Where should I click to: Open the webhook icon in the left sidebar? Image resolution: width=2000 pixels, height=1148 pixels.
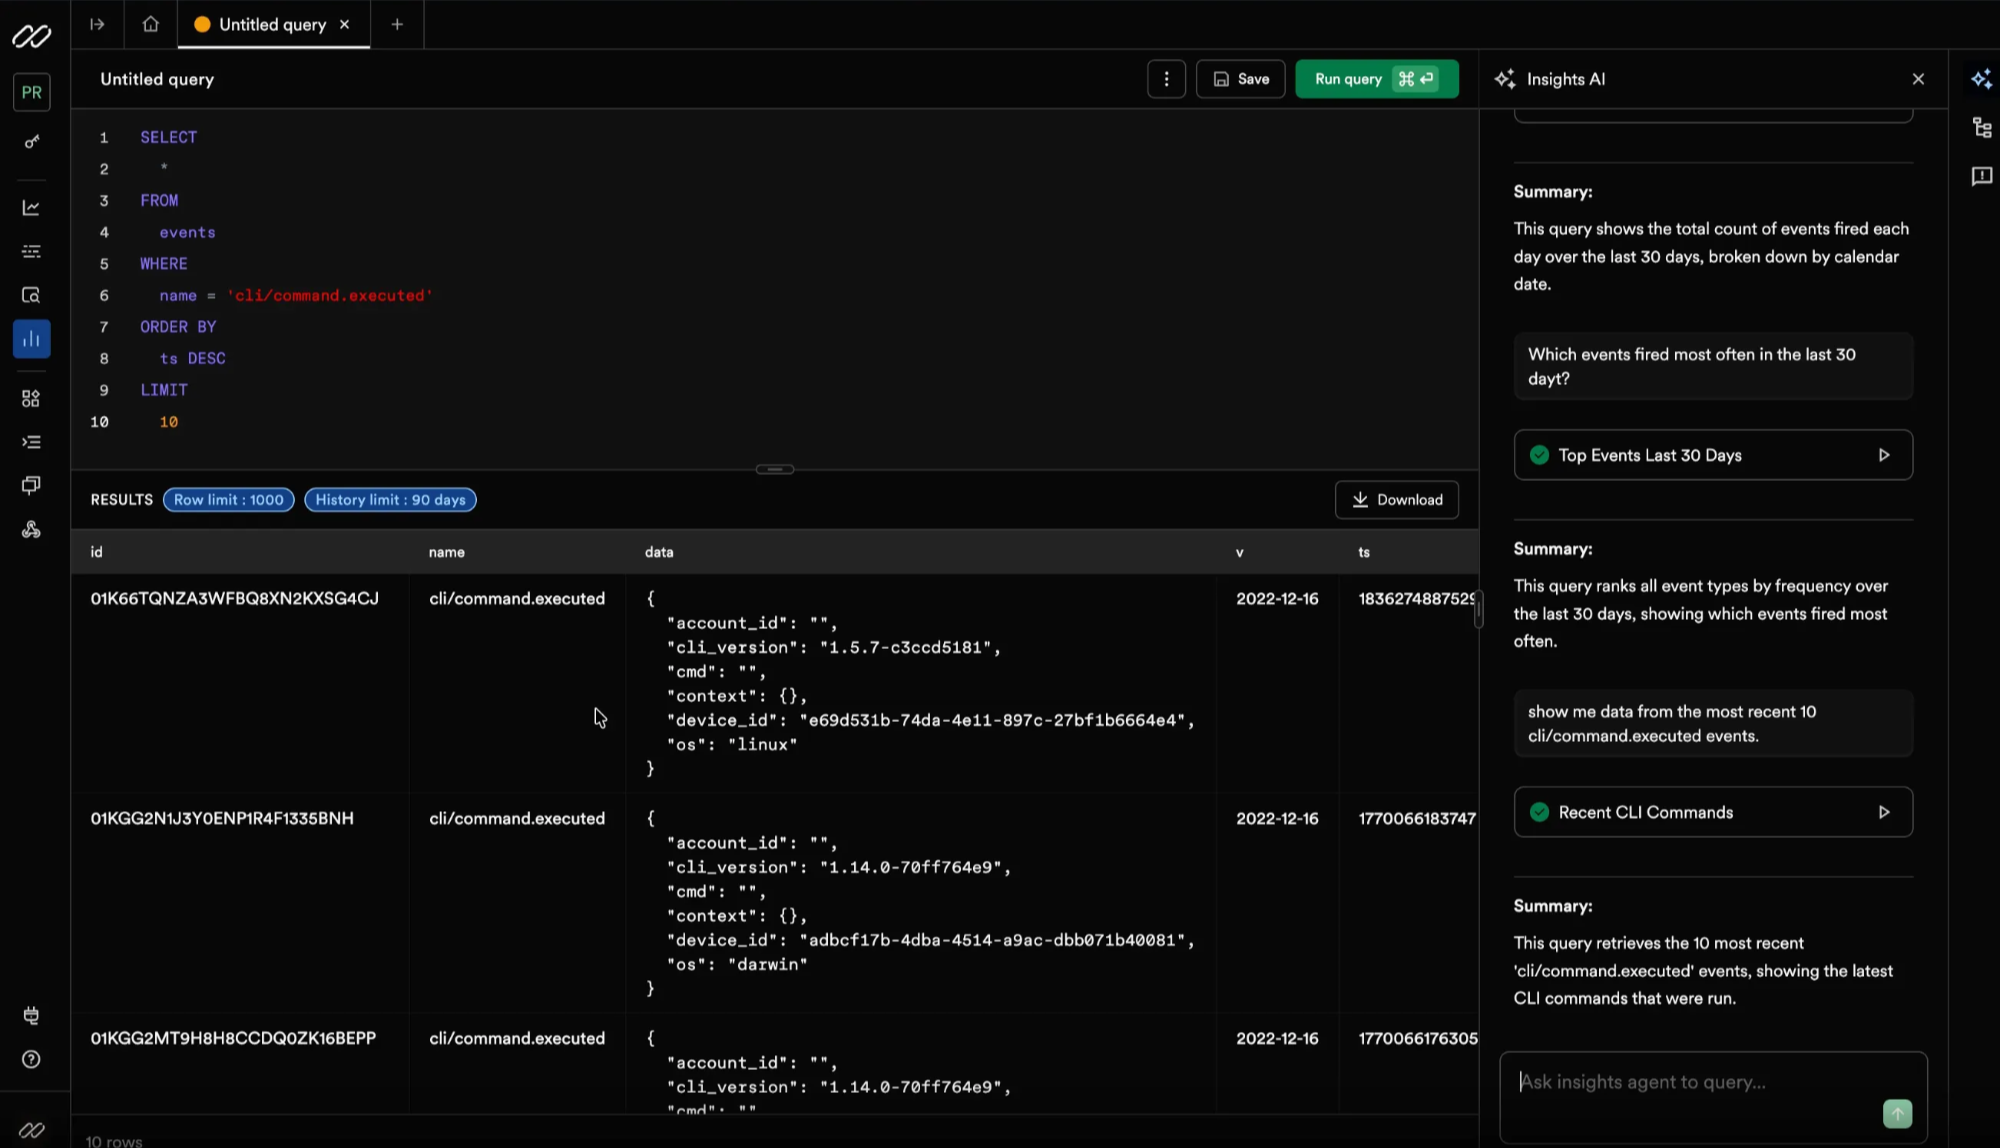click(x=31, y=529)
